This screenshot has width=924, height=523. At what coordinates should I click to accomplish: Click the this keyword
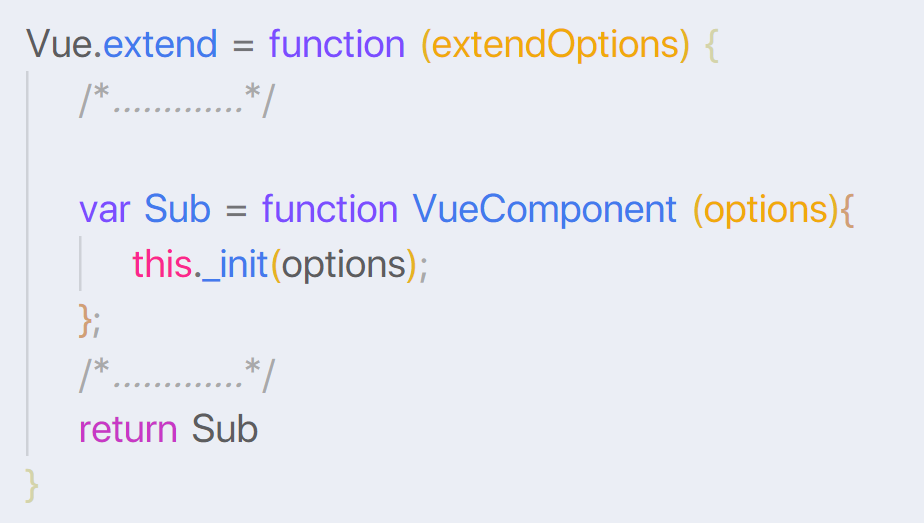[x=162, y=264]
